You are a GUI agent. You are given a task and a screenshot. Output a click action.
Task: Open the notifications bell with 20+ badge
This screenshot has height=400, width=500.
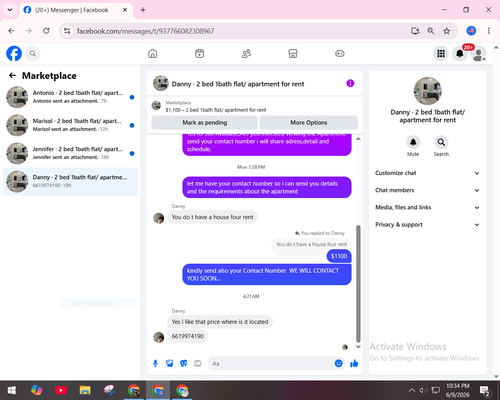[x=460, y=53]
